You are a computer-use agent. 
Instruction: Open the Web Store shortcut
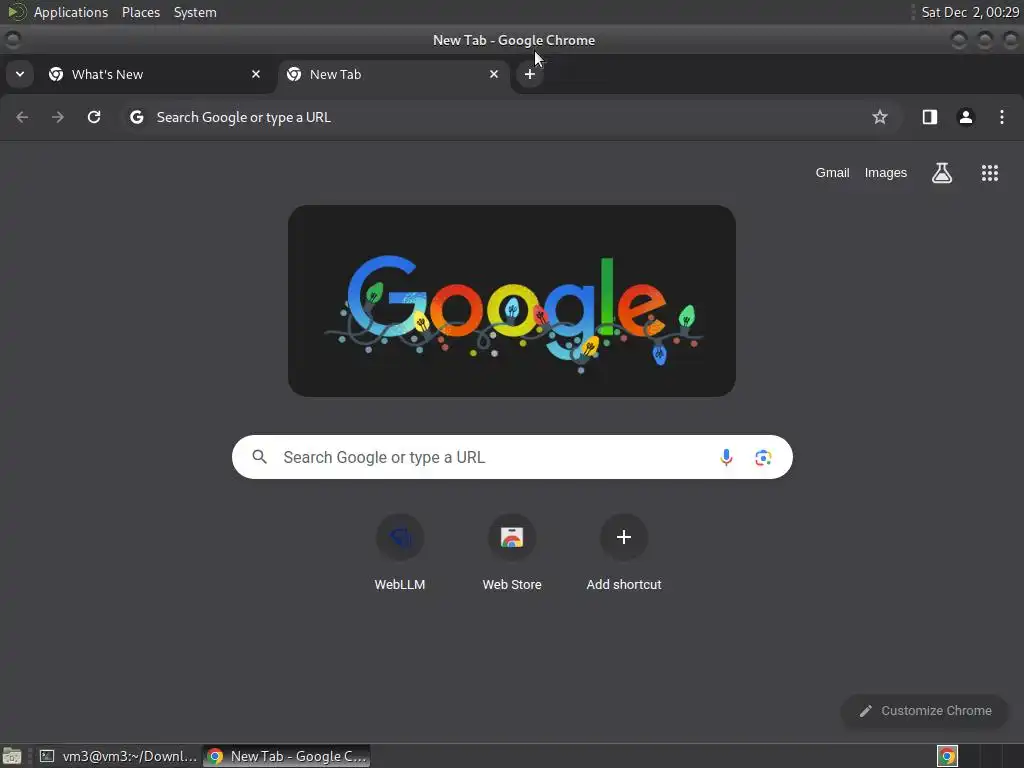[512, 554]
